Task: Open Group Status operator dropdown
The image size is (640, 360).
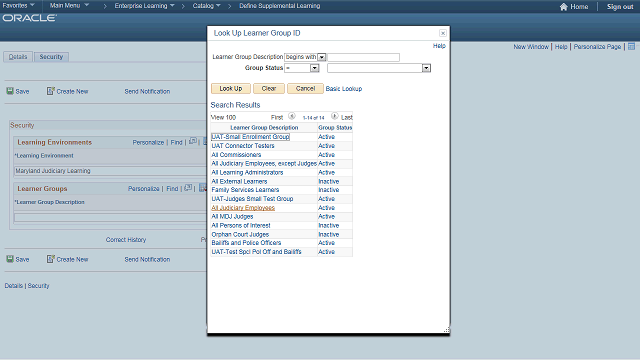Action: coord(314,68)
